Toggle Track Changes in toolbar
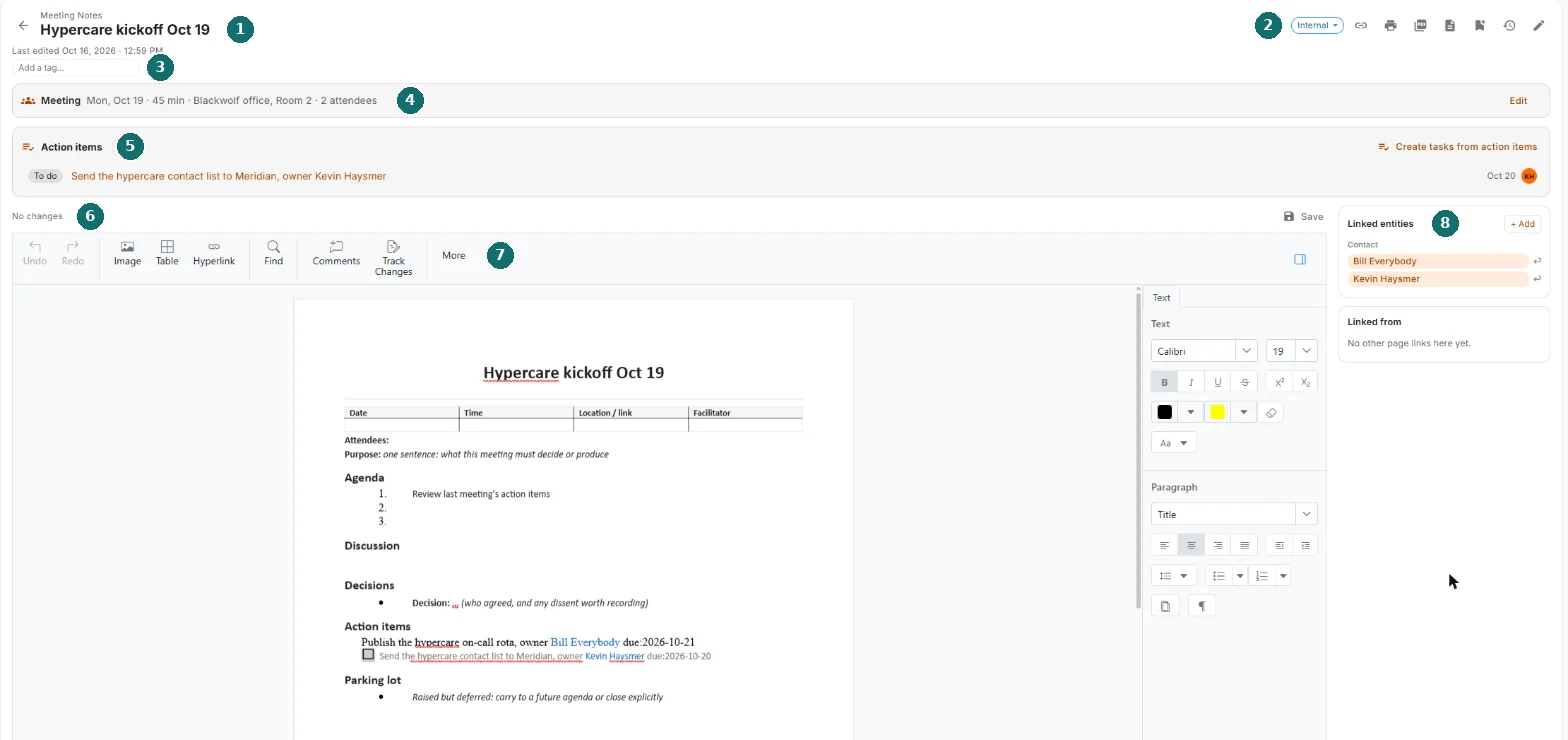Image resolution: width=1568 pixels, height=740 pixels. coord(393,258)
